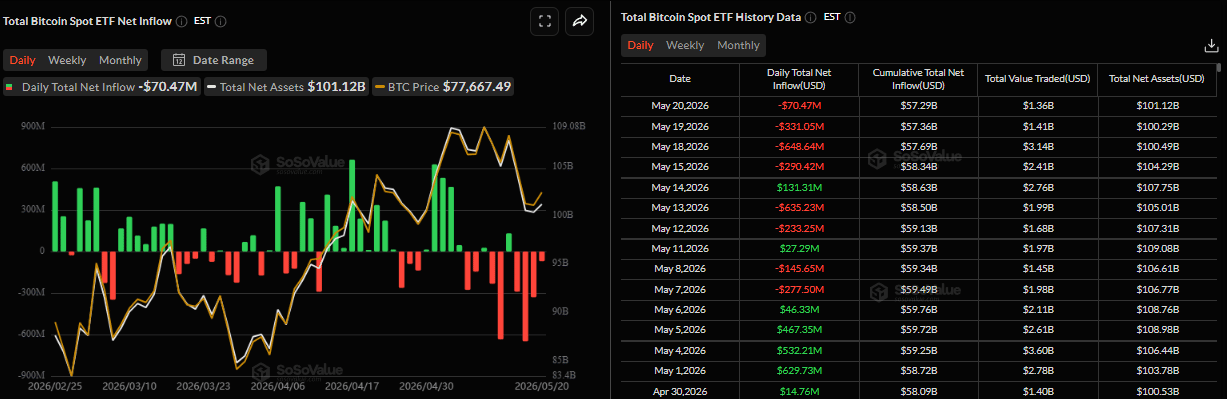Click May 14,2026 date cell

pyautogui.click(x=680, y=187)
